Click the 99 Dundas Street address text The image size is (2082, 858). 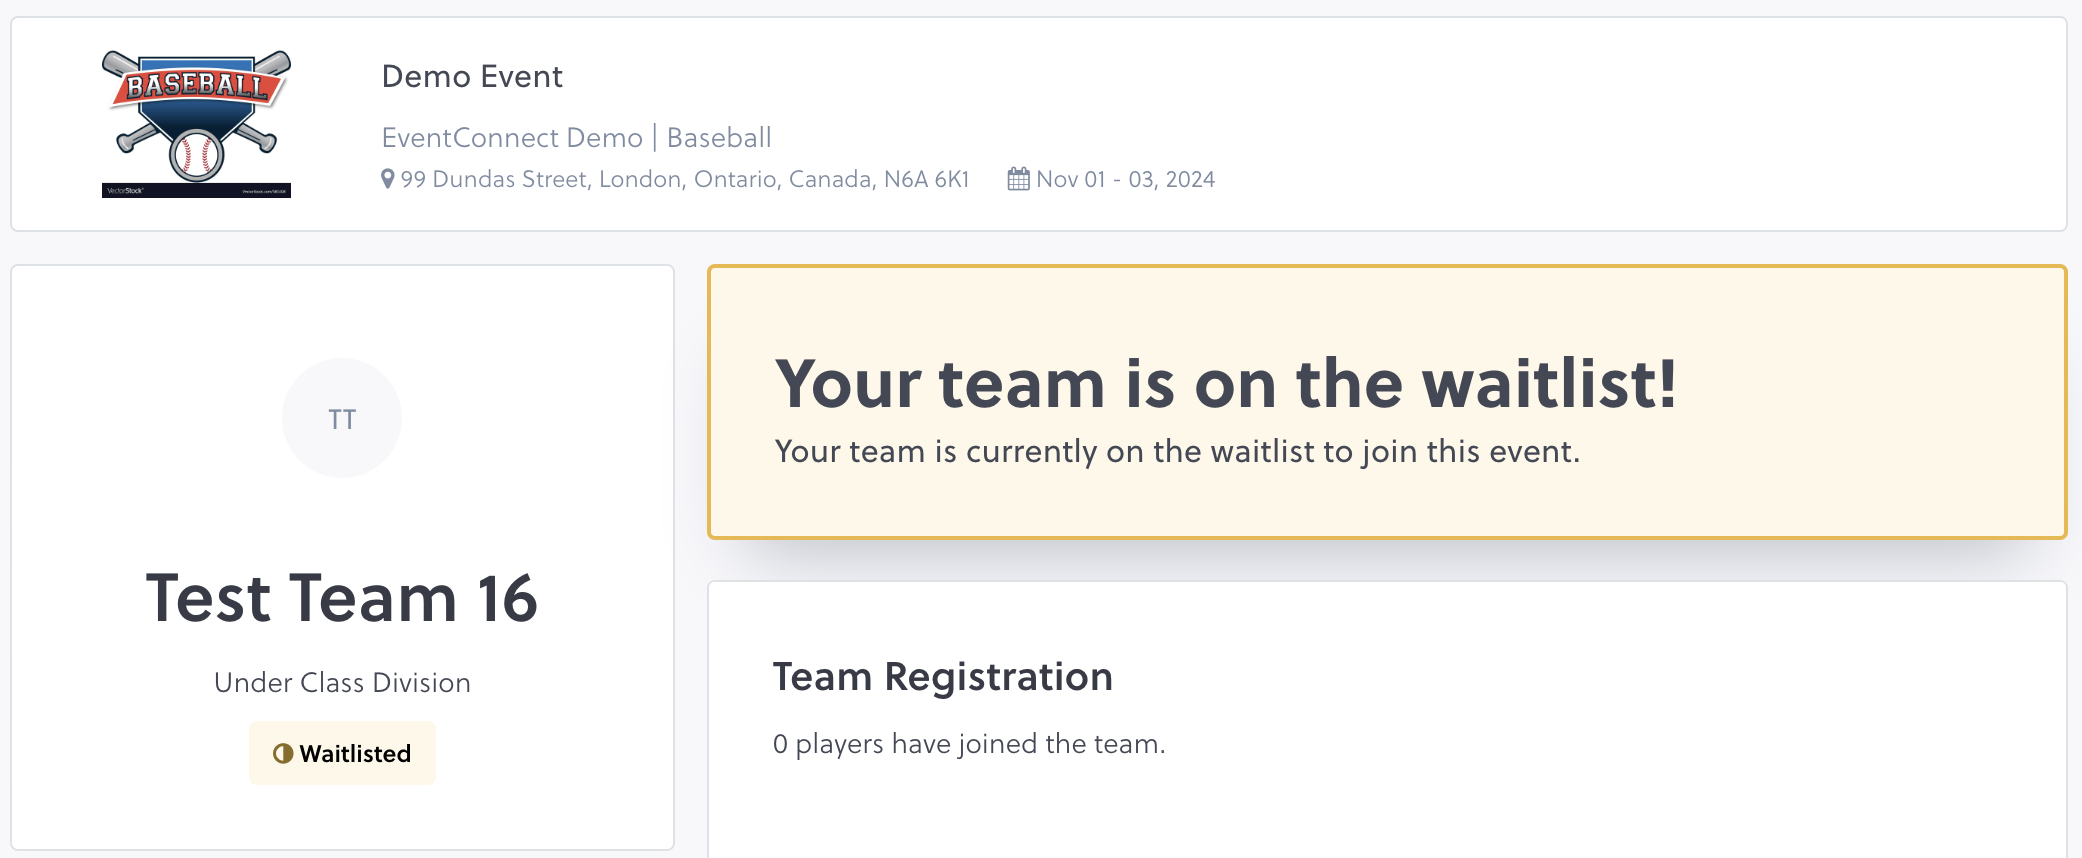[x=494, y=179]
